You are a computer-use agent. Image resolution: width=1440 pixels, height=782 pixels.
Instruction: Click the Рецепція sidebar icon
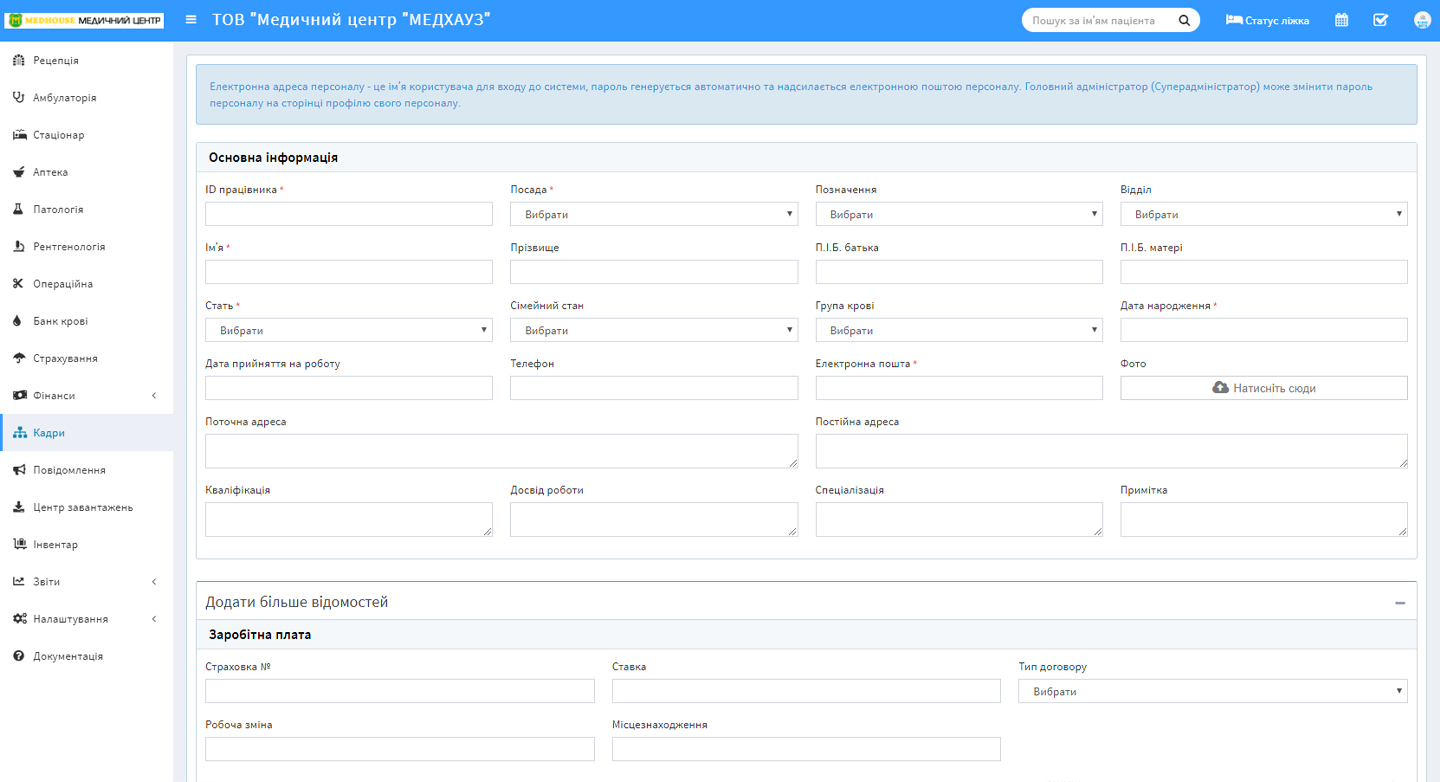coord(19,61)
